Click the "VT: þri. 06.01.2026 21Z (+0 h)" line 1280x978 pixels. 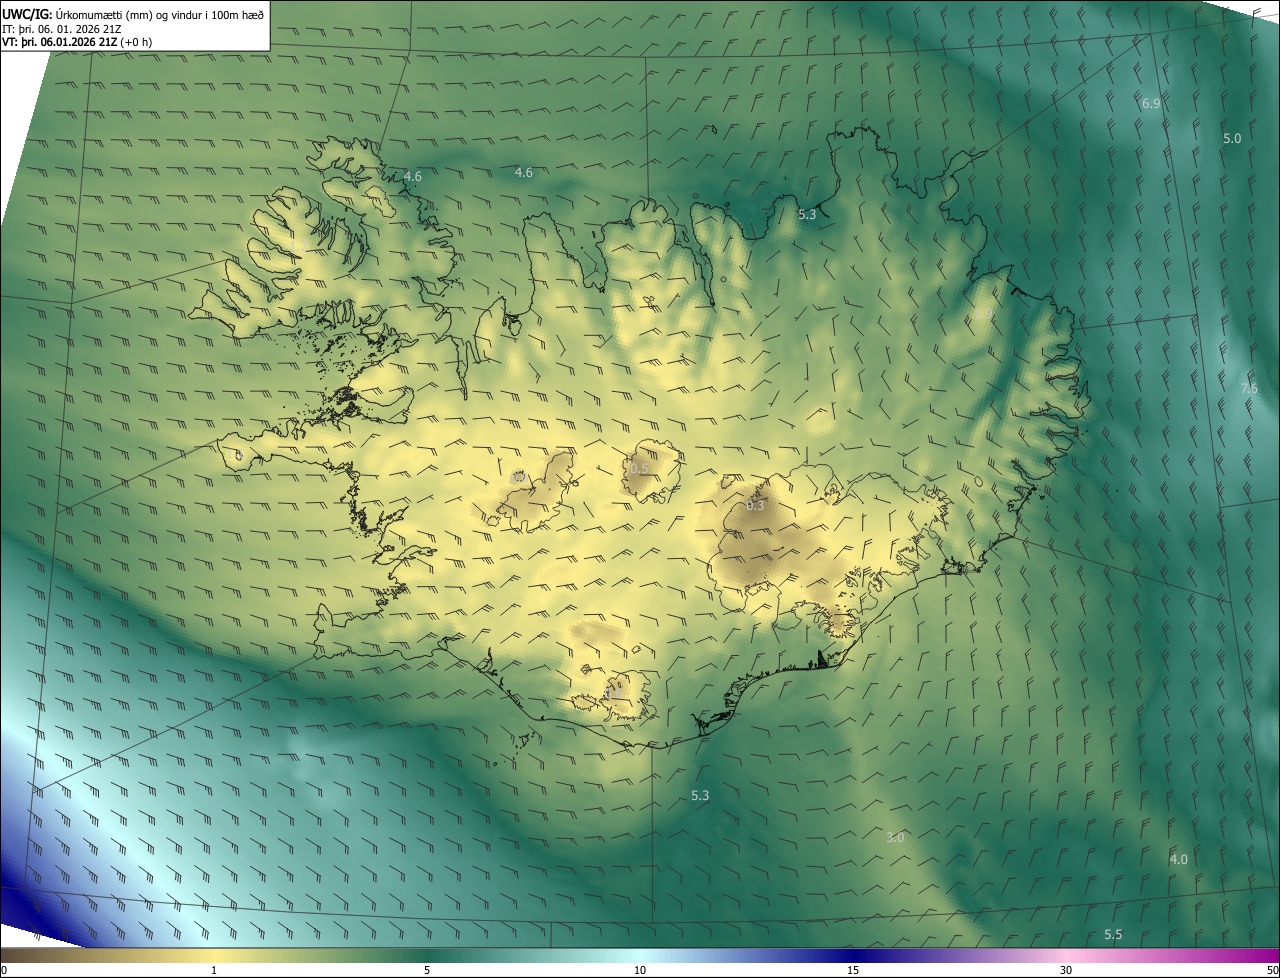tap(77, 43)
